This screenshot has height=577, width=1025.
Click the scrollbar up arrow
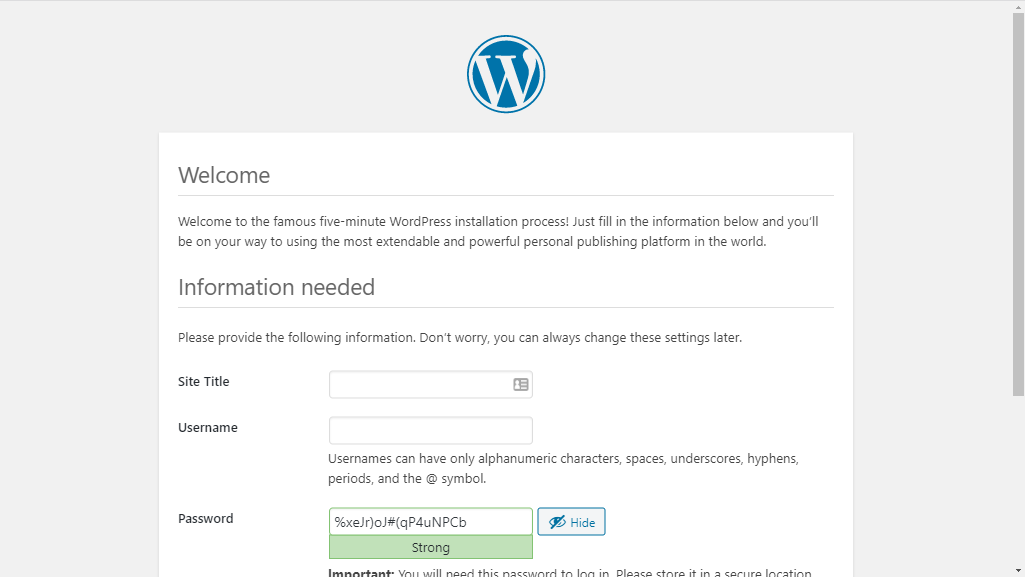[1018, 6]
